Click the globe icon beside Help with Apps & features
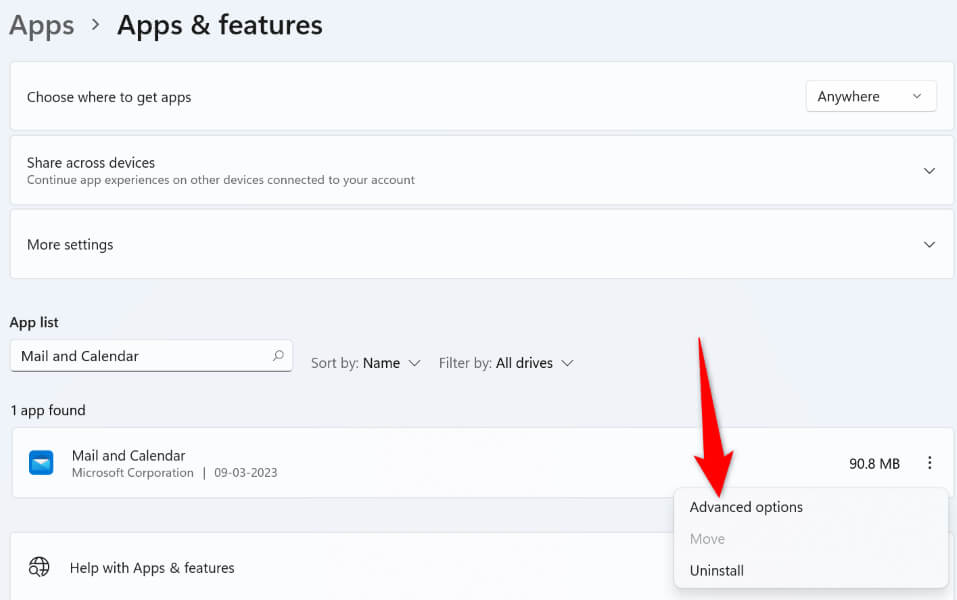The height and width of the screenshot is (600, 957). (39, 567)
